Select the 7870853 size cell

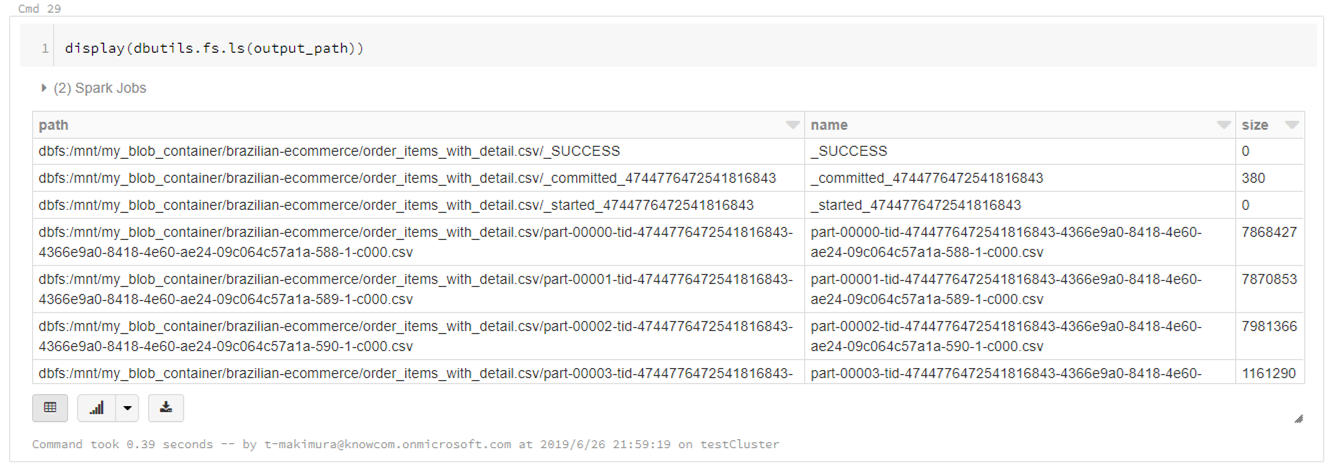tap(1269, 280)
